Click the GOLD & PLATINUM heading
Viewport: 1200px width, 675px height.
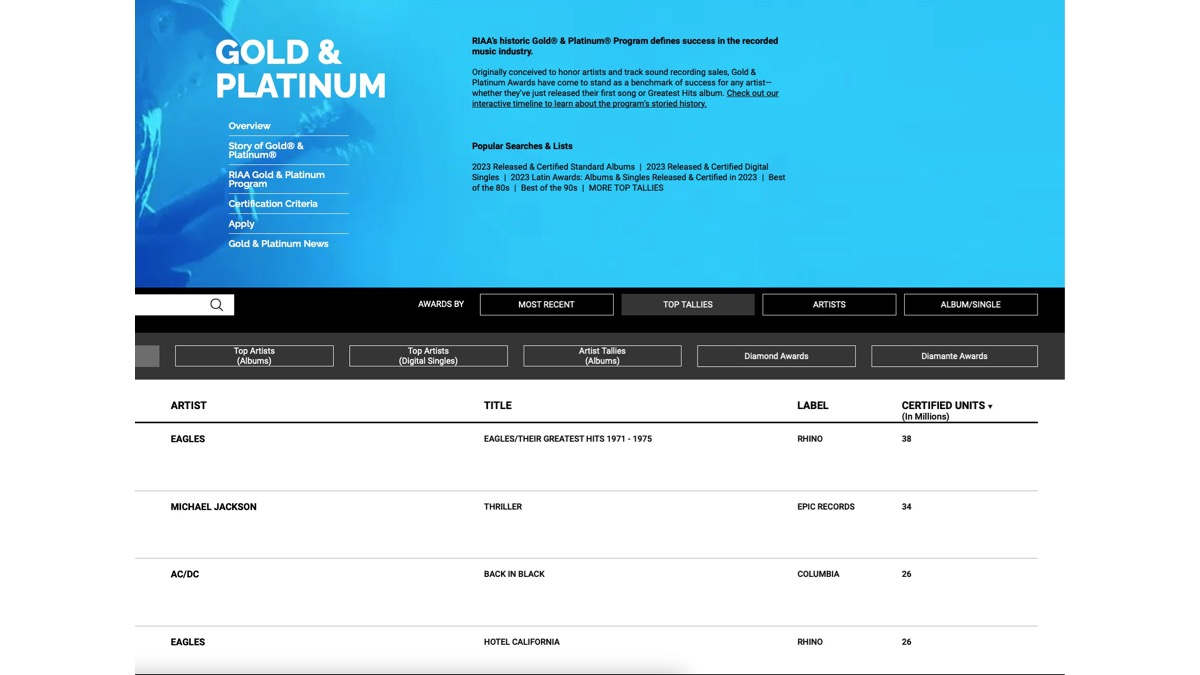point(300,68)
